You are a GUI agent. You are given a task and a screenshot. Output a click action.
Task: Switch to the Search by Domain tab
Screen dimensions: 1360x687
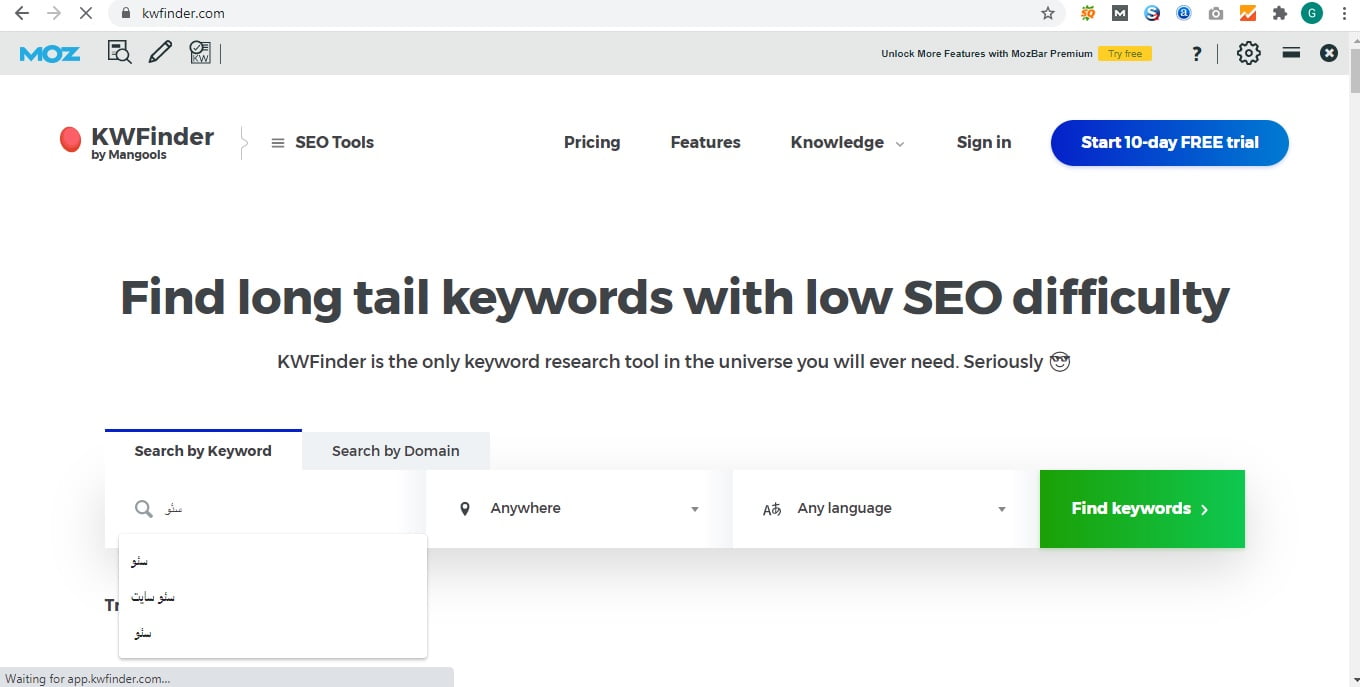coord(396,451)
